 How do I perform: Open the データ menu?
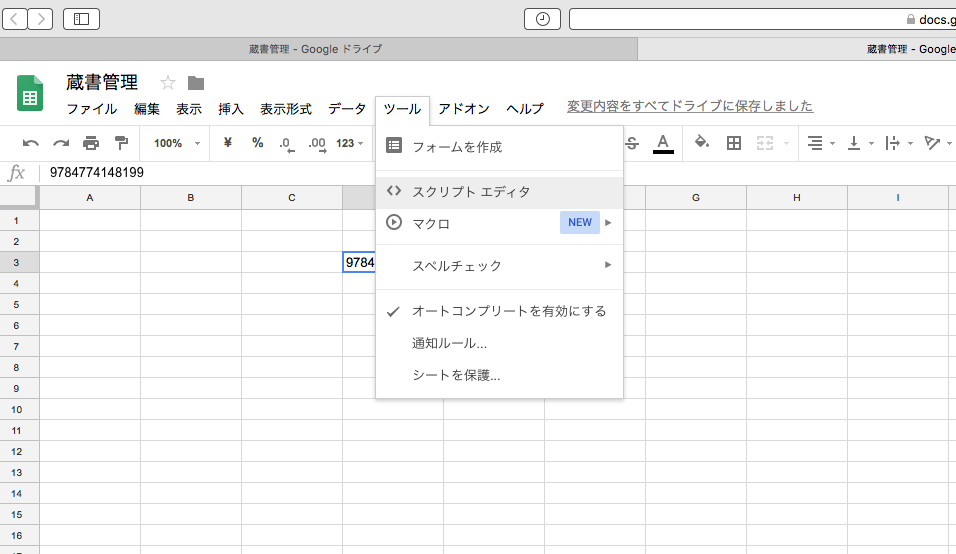[x=347, y=109]
